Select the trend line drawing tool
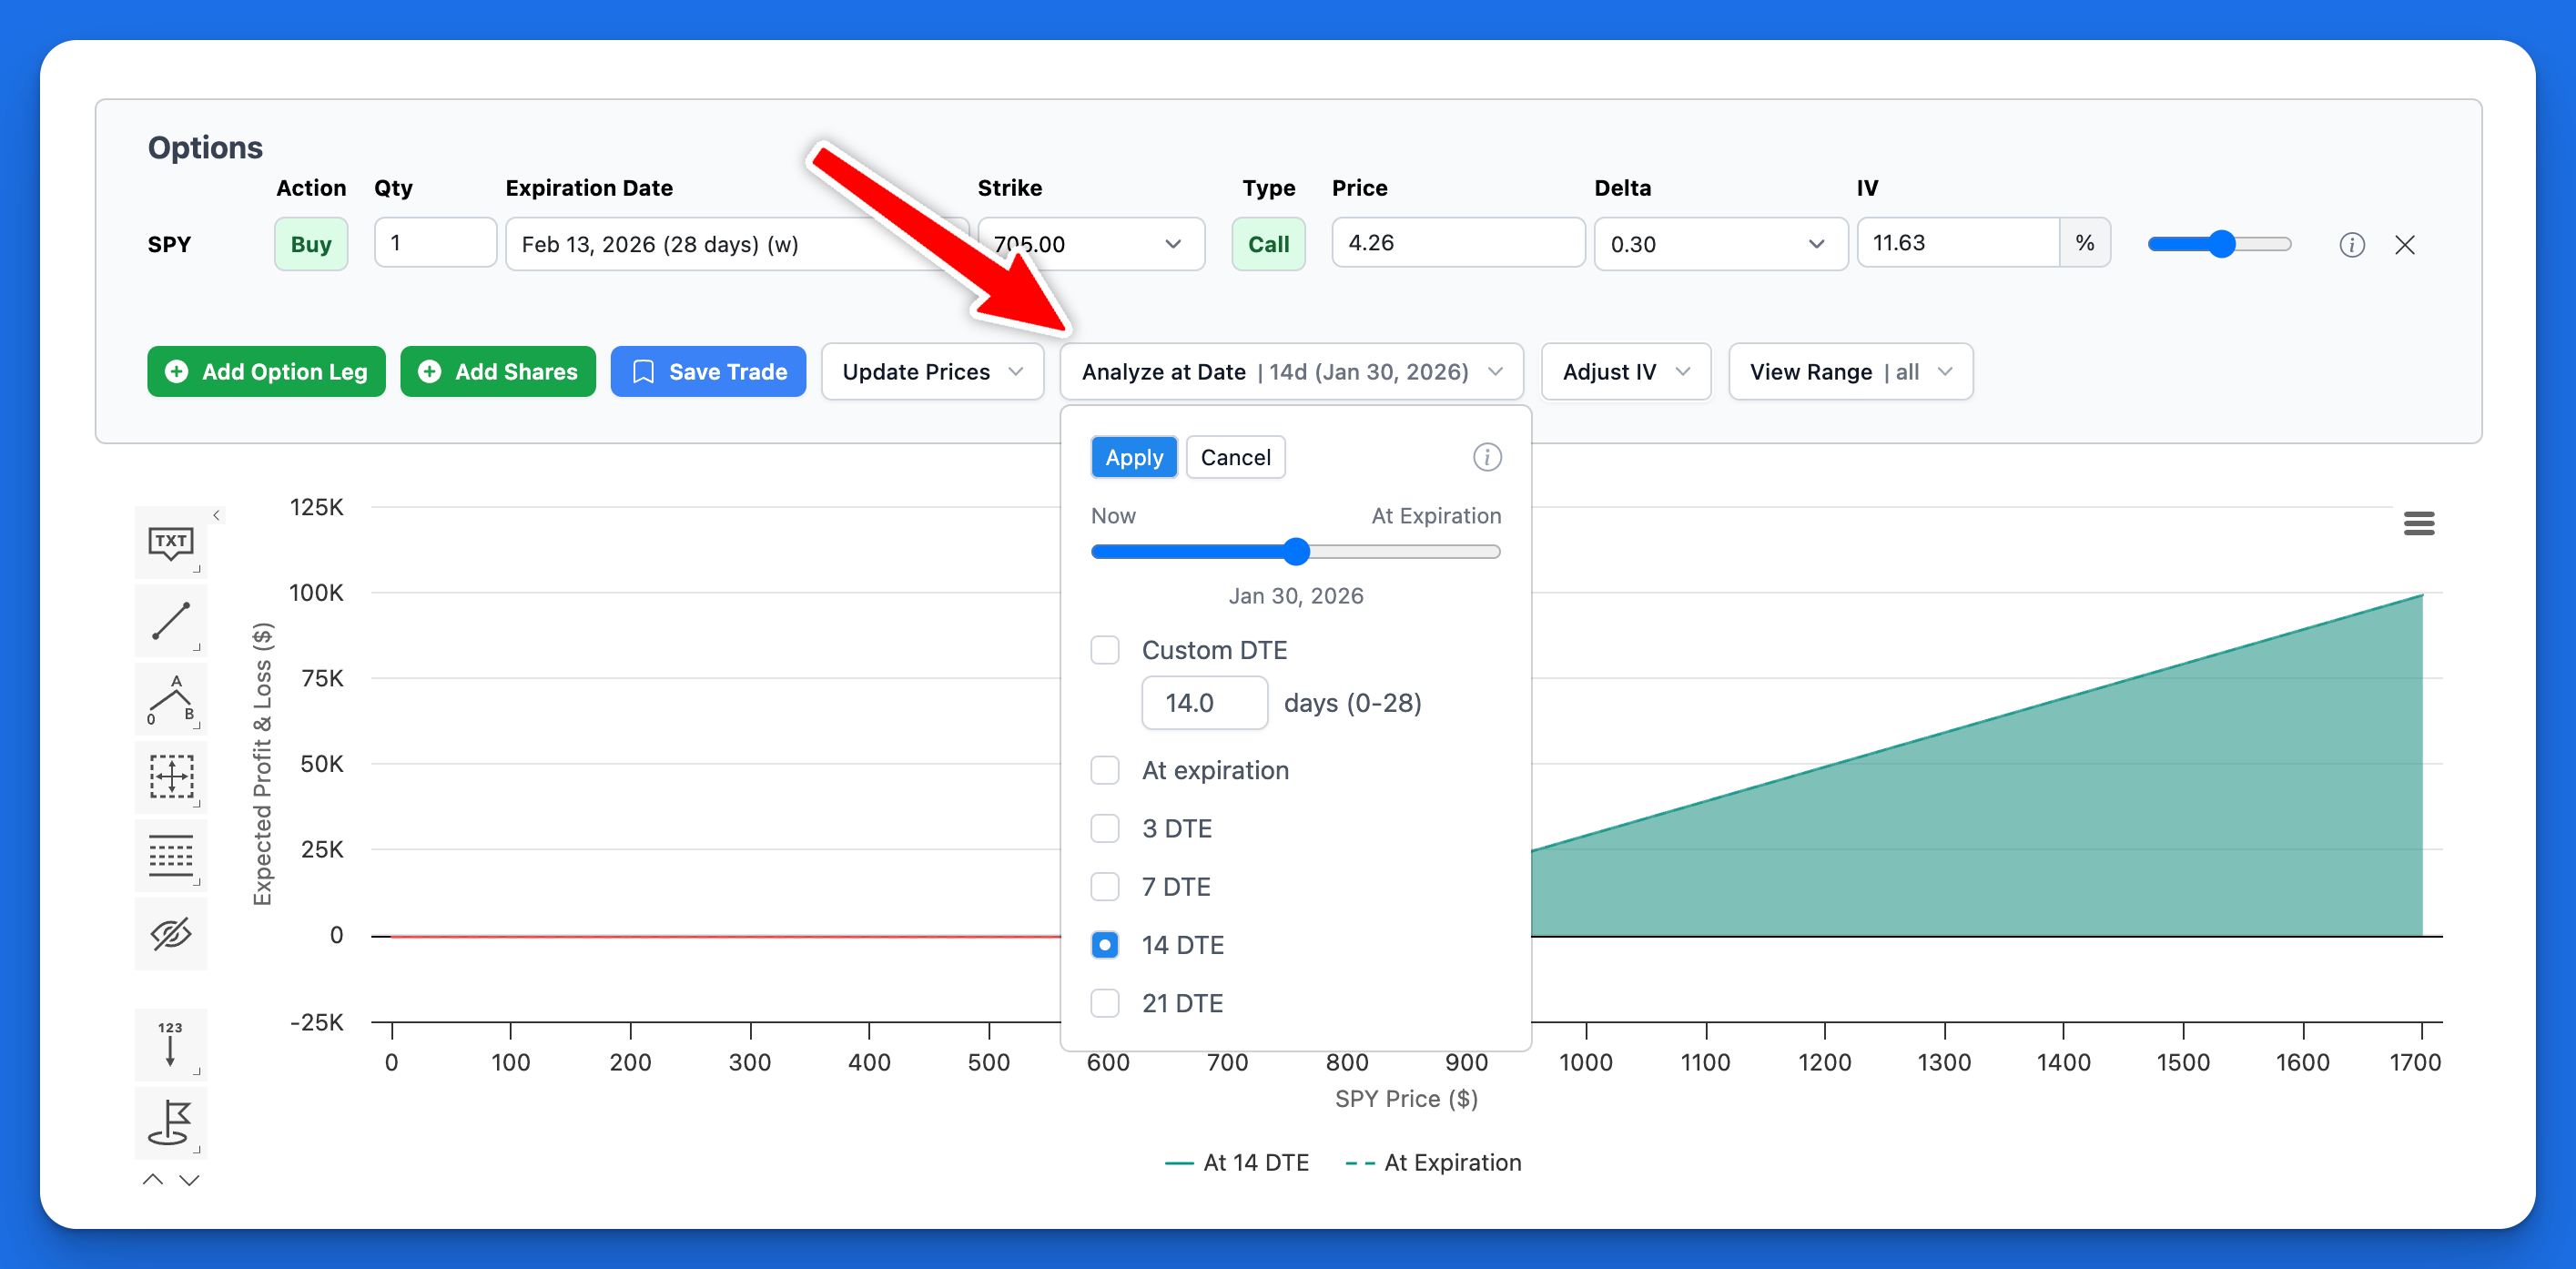The image size is (2576, 1269). [170, 621]
